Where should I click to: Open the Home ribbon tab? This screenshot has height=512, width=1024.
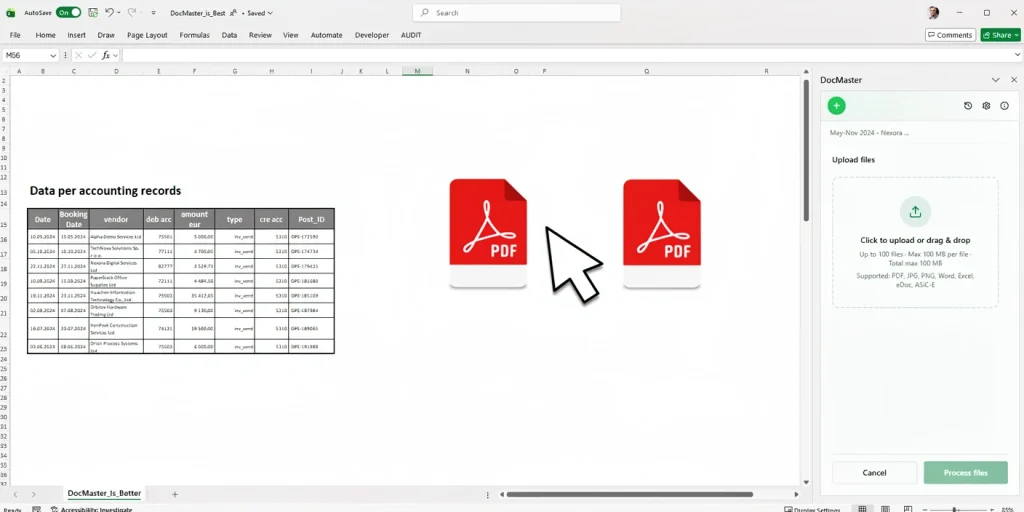click(46, 35)
